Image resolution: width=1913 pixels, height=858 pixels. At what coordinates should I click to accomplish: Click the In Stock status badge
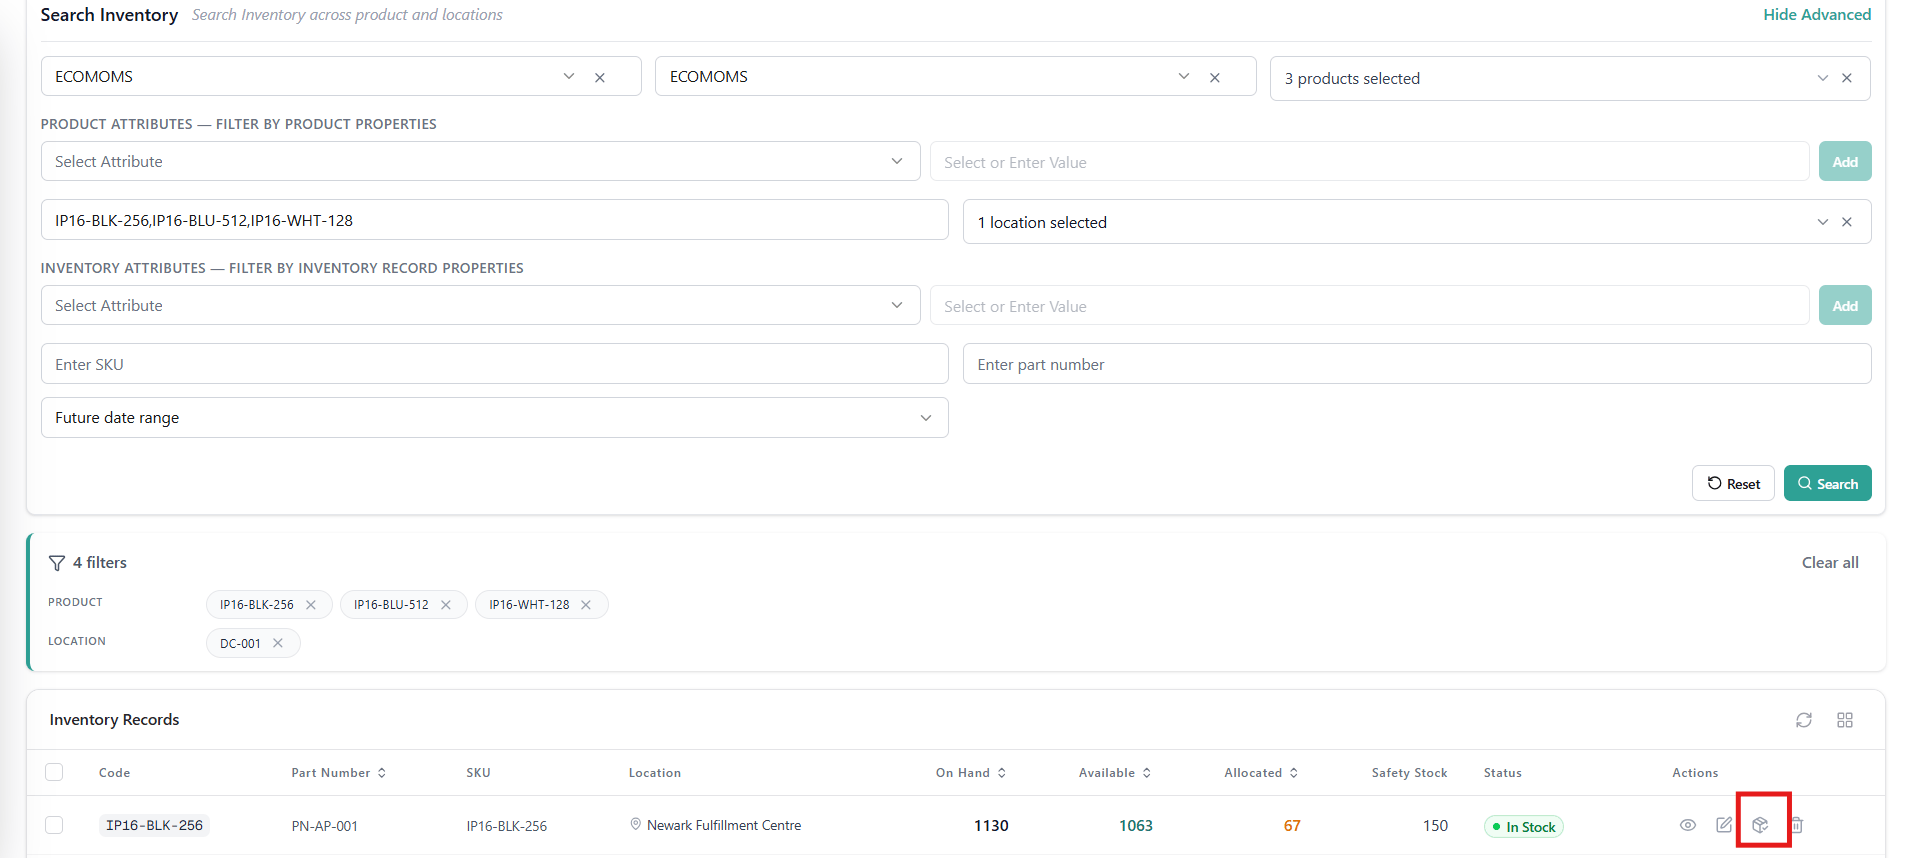[x=1524, y=827]
